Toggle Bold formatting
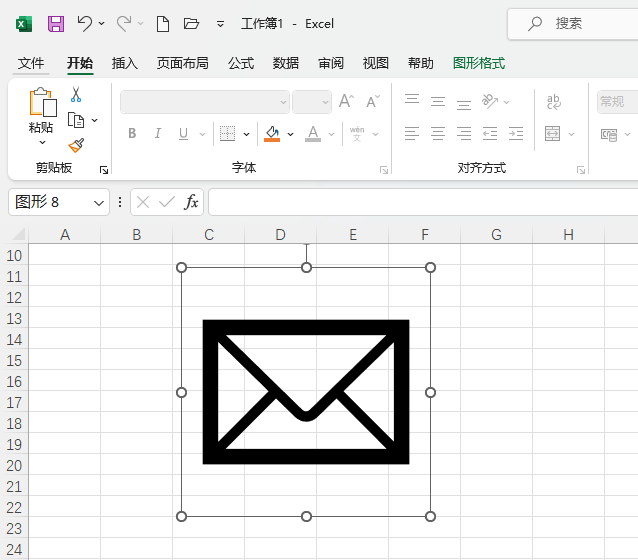This screenshot has width=638, height=560. pyautogui.click(x=132, y=133)
